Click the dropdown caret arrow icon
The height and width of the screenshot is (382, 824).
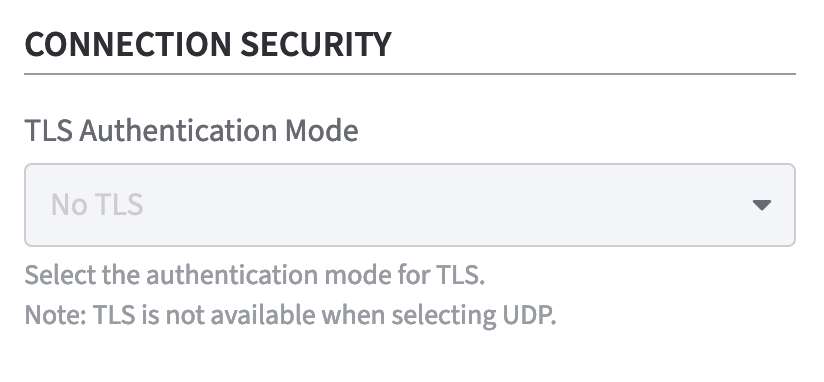pyautogui.click(x=761, y=205)
